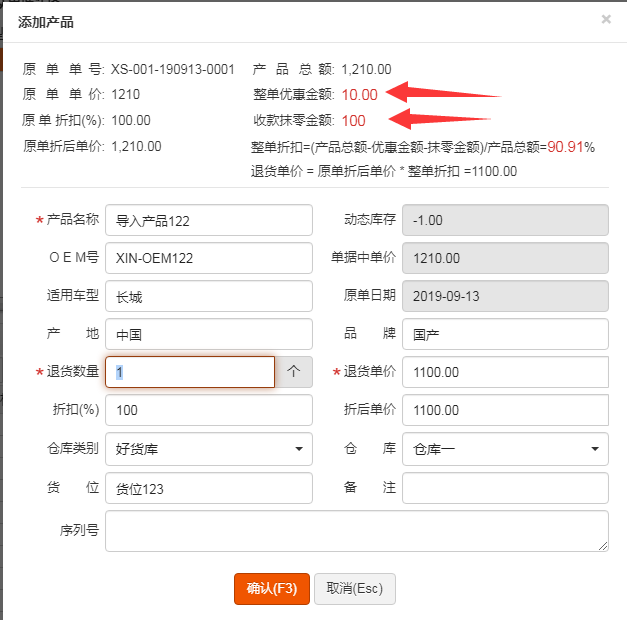This screenshot has height=620, width=627.
Task: Click the 取消(Esc) cancel button
Action: pos(355,589)
